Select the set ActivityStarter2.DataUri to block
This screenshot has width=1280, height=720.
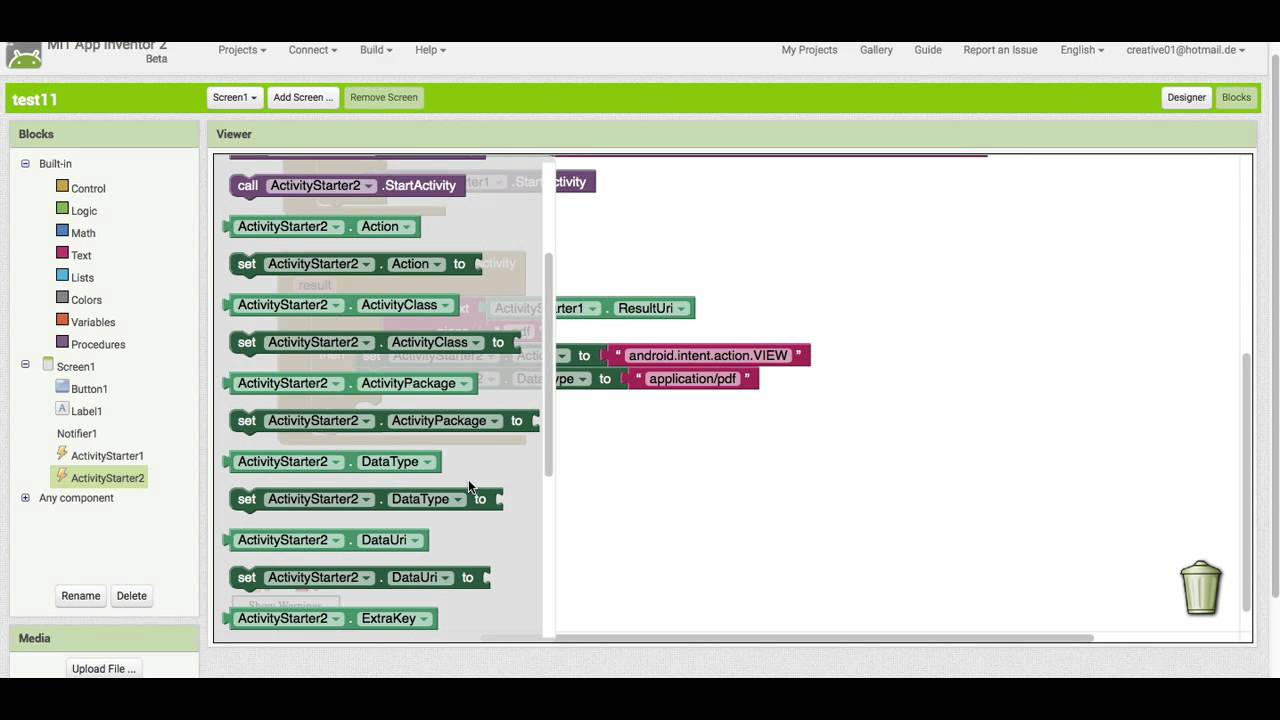click(359, 577)
